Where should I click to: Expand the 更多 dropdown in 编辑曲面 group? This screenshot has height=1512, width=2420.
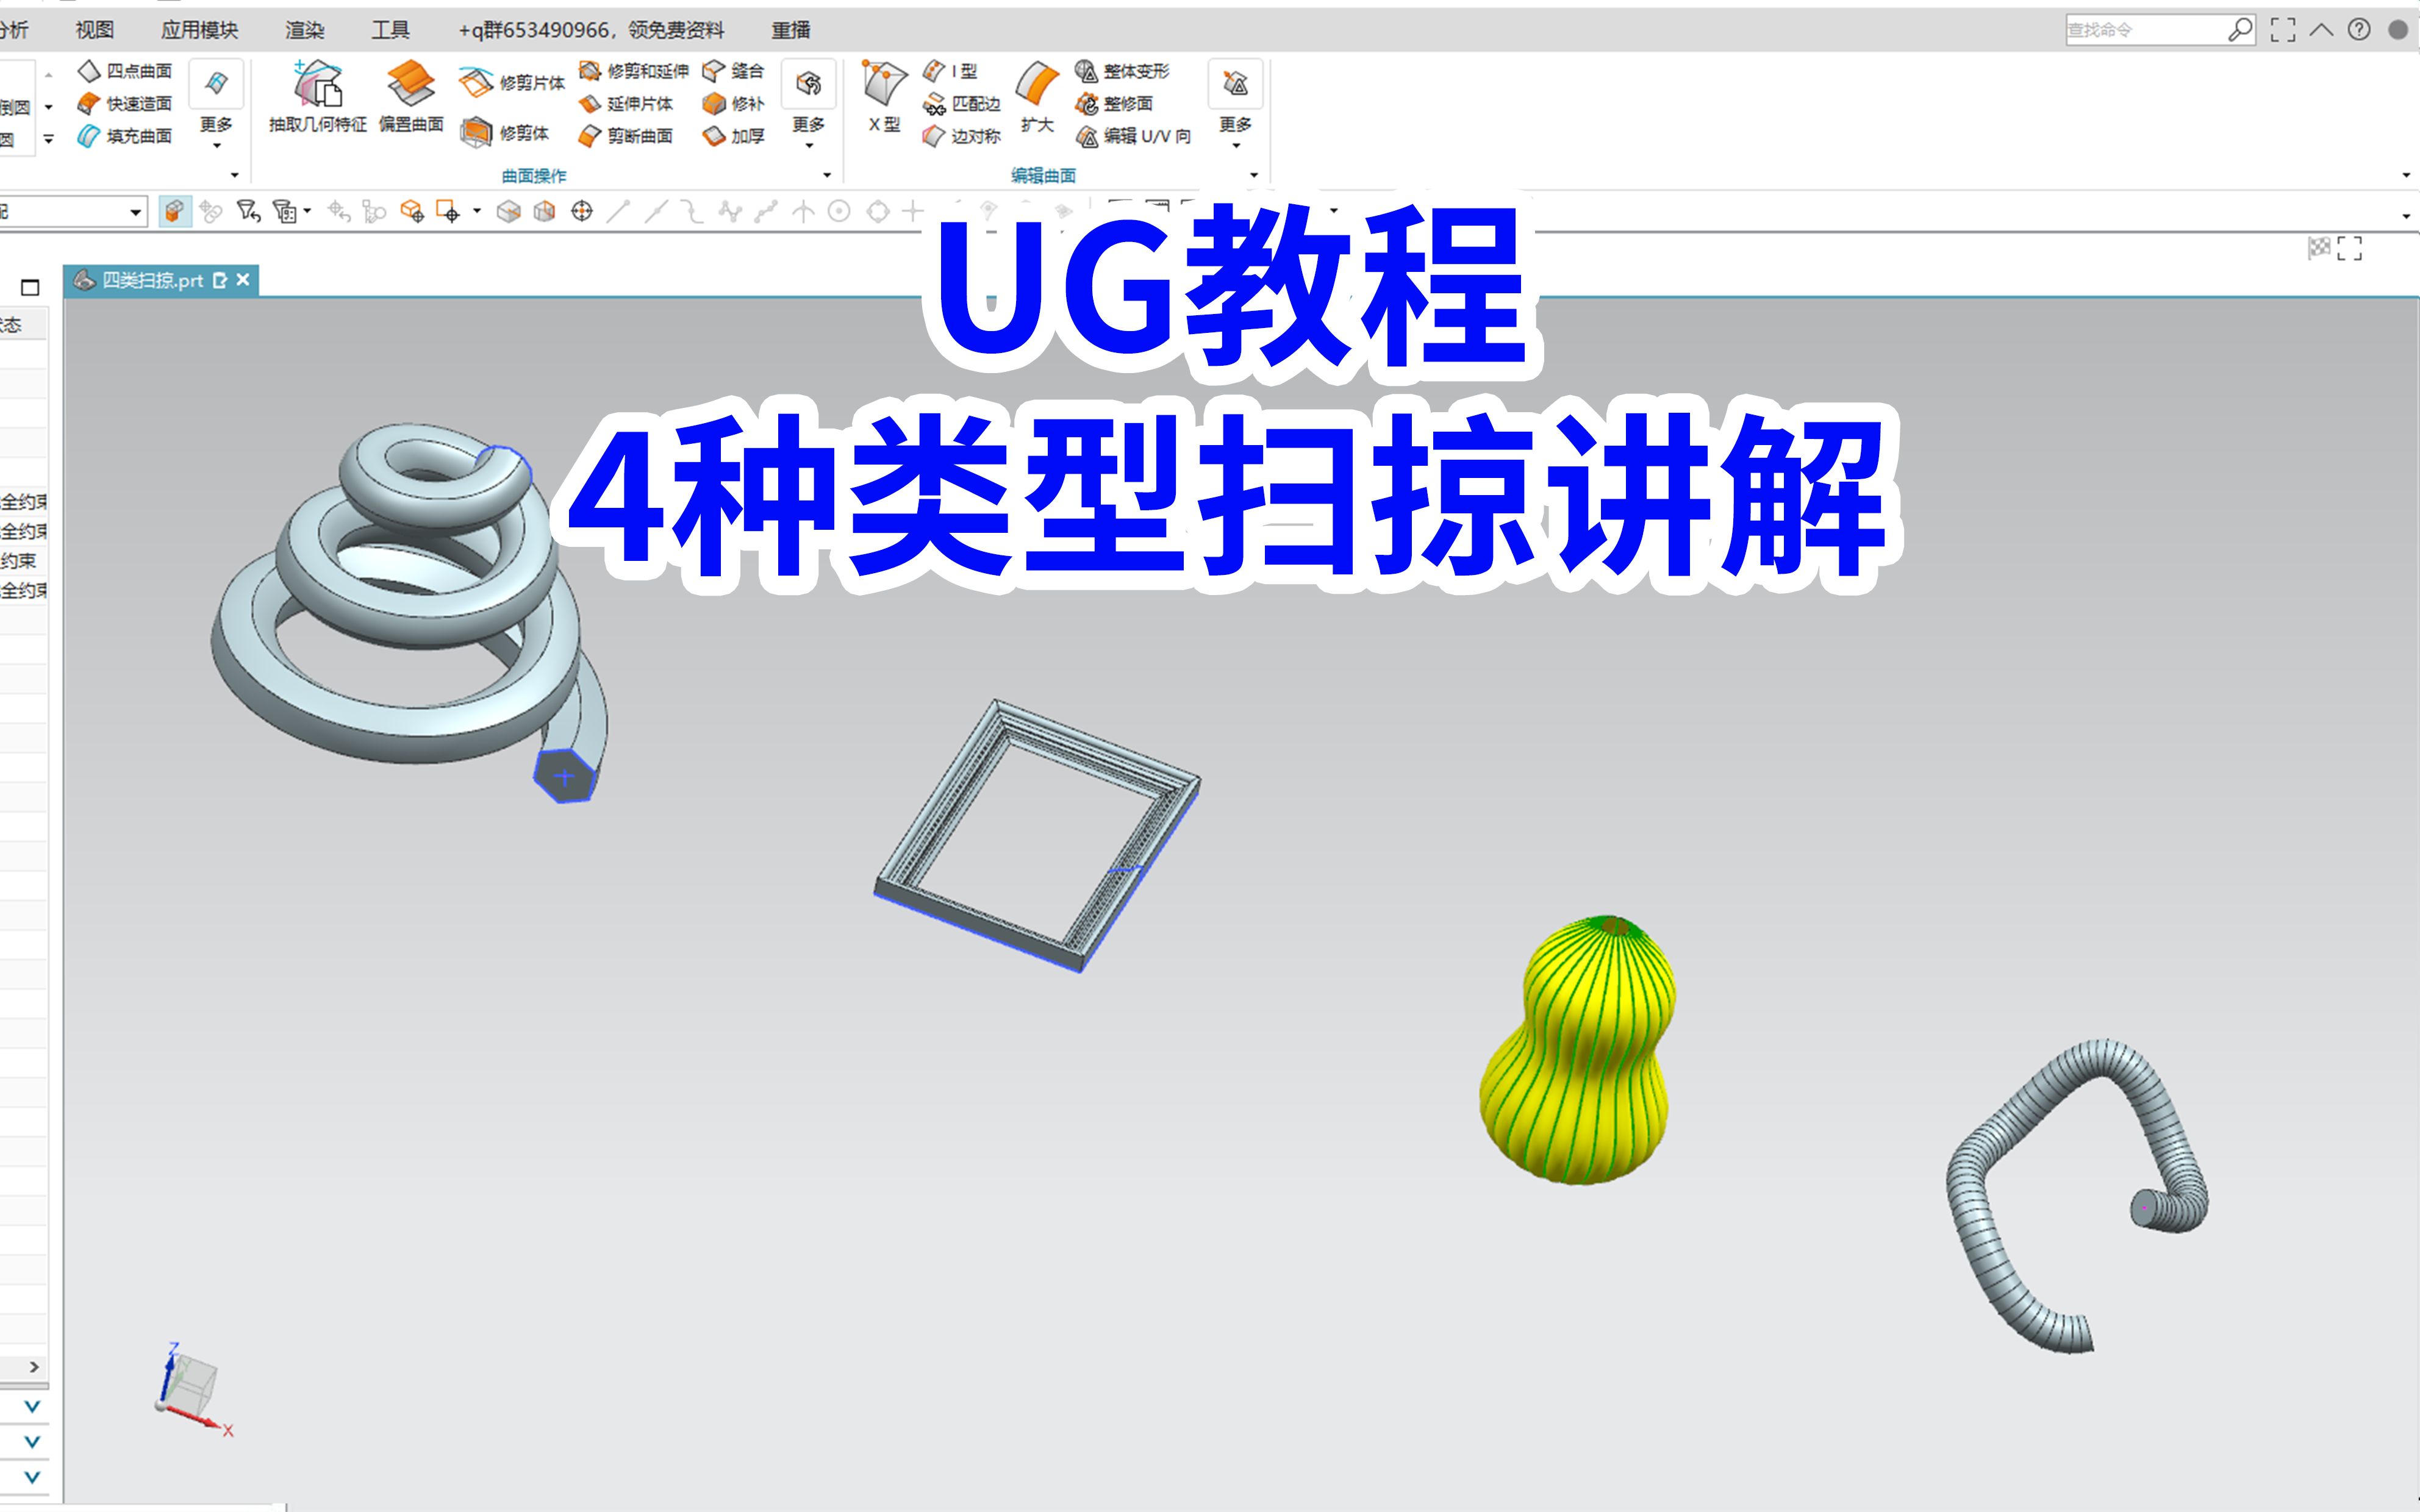(x=1235, y=130)
